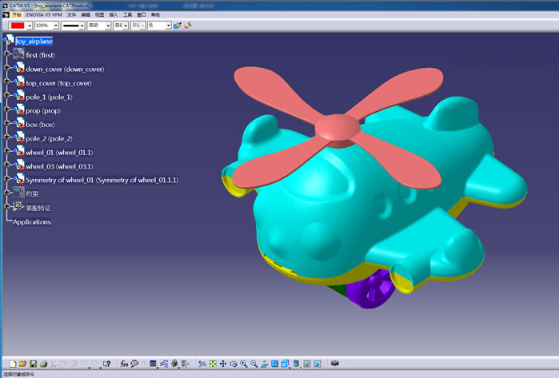The width and height of the screenshot is (559, 378).
Task: Click the Open folder icon
Action: [22, 364]
